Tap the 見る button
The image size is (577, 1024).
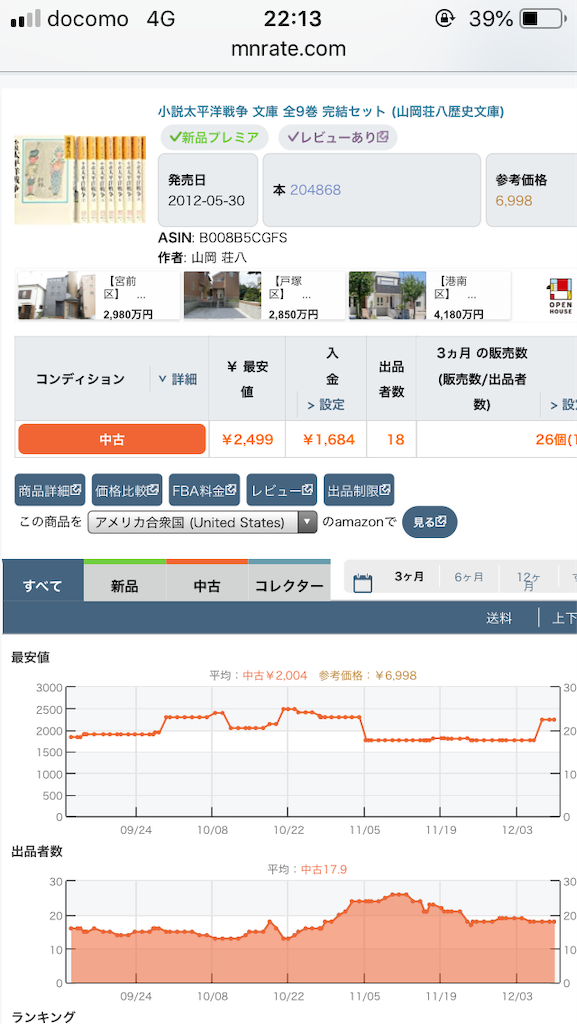(429, 522)
